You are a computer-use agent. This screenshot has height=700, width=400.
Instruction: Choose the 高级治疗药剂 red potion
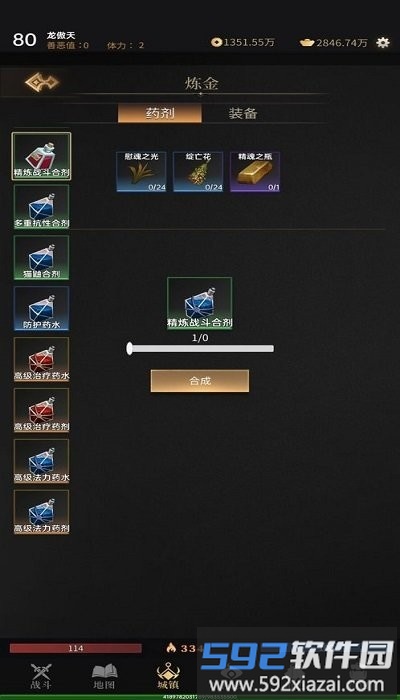point(41,410)
